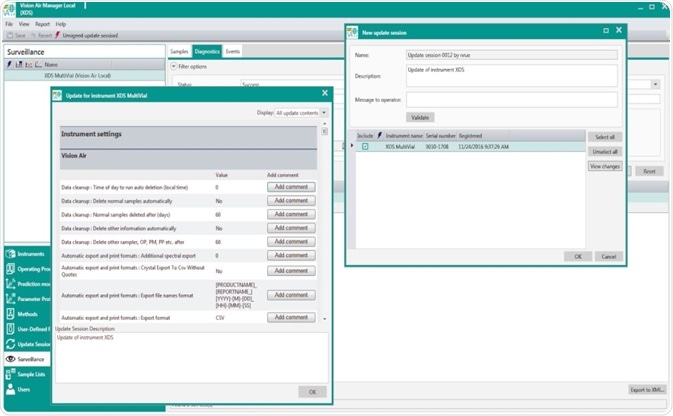673x416 pixels.
Task: Select XDS MultiVial (Vision Air Local) row
Action: [x=84, y=76]
